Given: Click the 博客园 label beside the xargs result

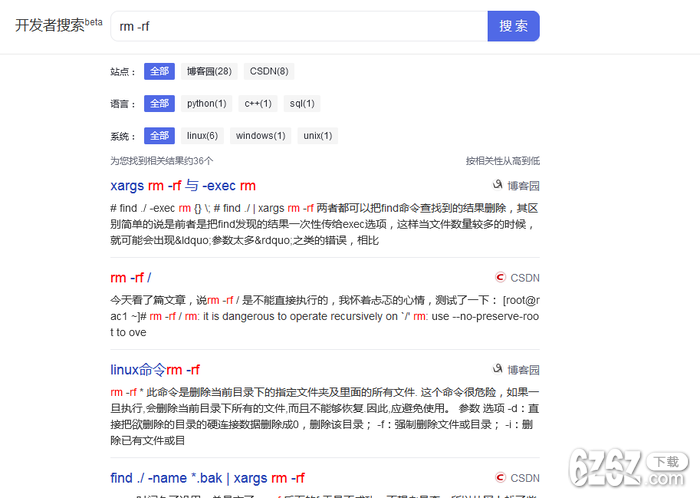Looking at the screenshot, I should click(523, 186).
